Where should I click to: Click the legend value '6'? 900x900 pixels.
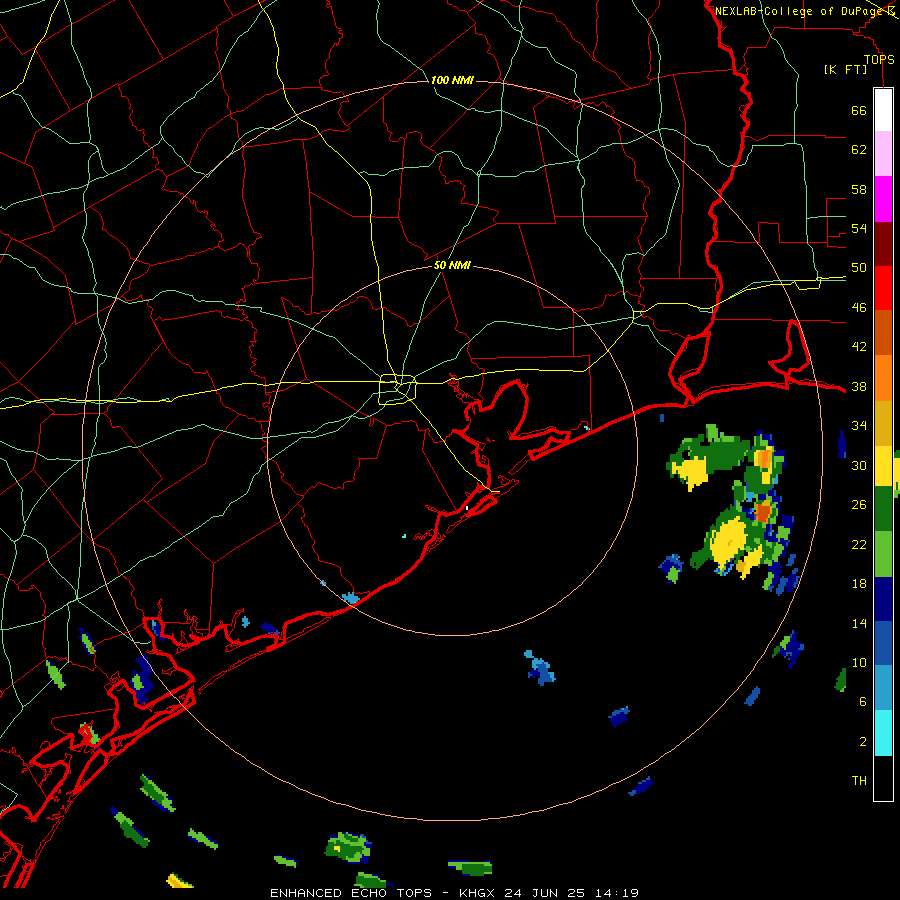click(x=863, y=702)
